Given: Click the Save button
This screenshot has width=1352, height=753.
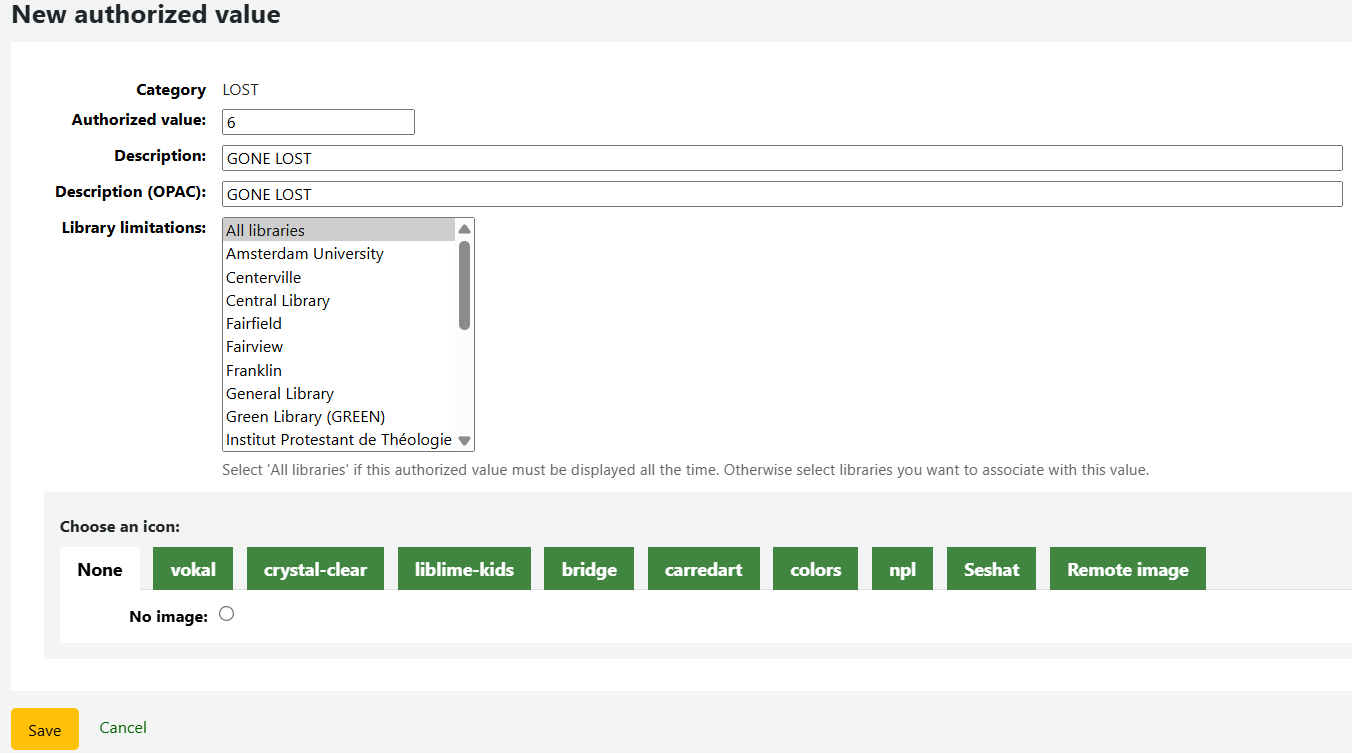Looking at the screenshot, I should click(x=45, y=730).
